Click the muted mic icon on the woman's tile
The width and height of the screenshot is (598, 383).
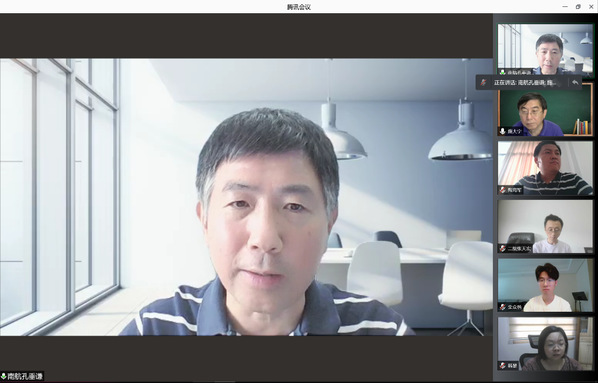[503, 365]
